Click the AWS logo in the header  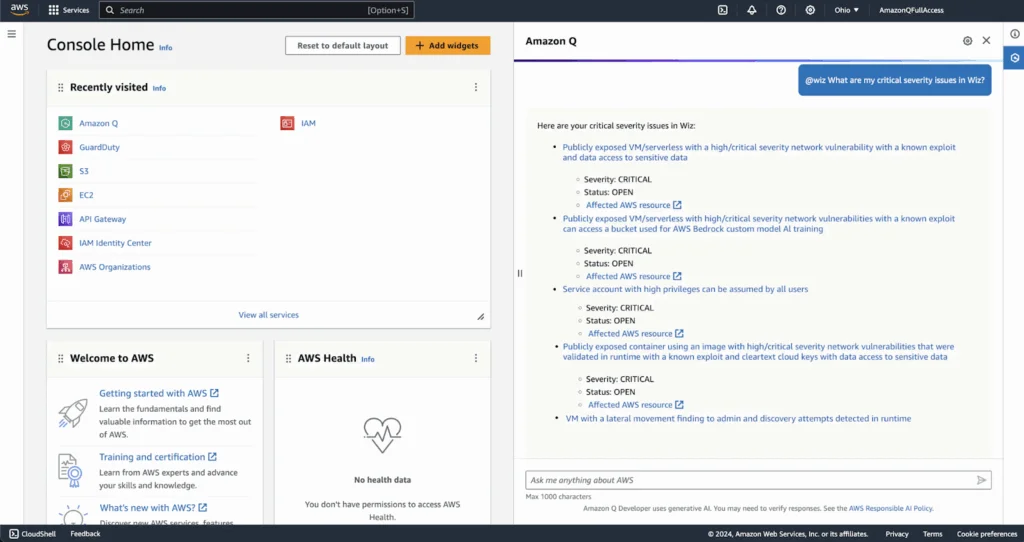tap(20, 10)
